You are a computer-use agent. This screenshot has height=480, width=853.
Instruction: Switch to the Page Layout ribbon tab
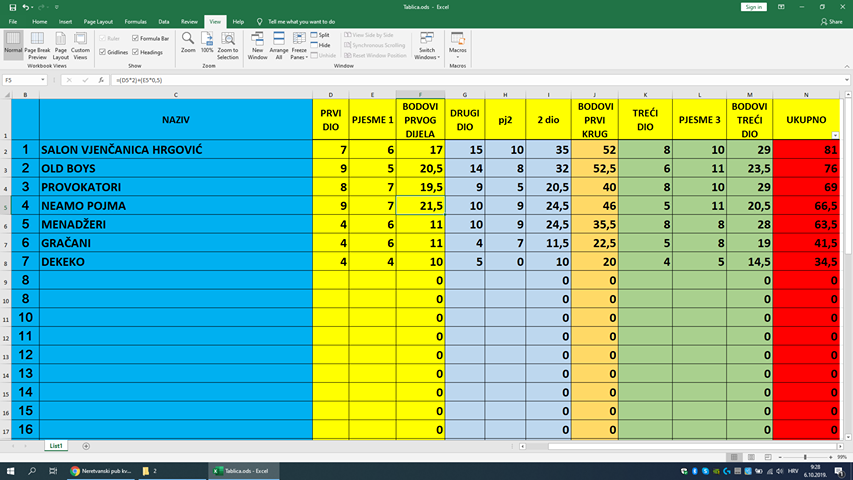click(x=98, y=20)
